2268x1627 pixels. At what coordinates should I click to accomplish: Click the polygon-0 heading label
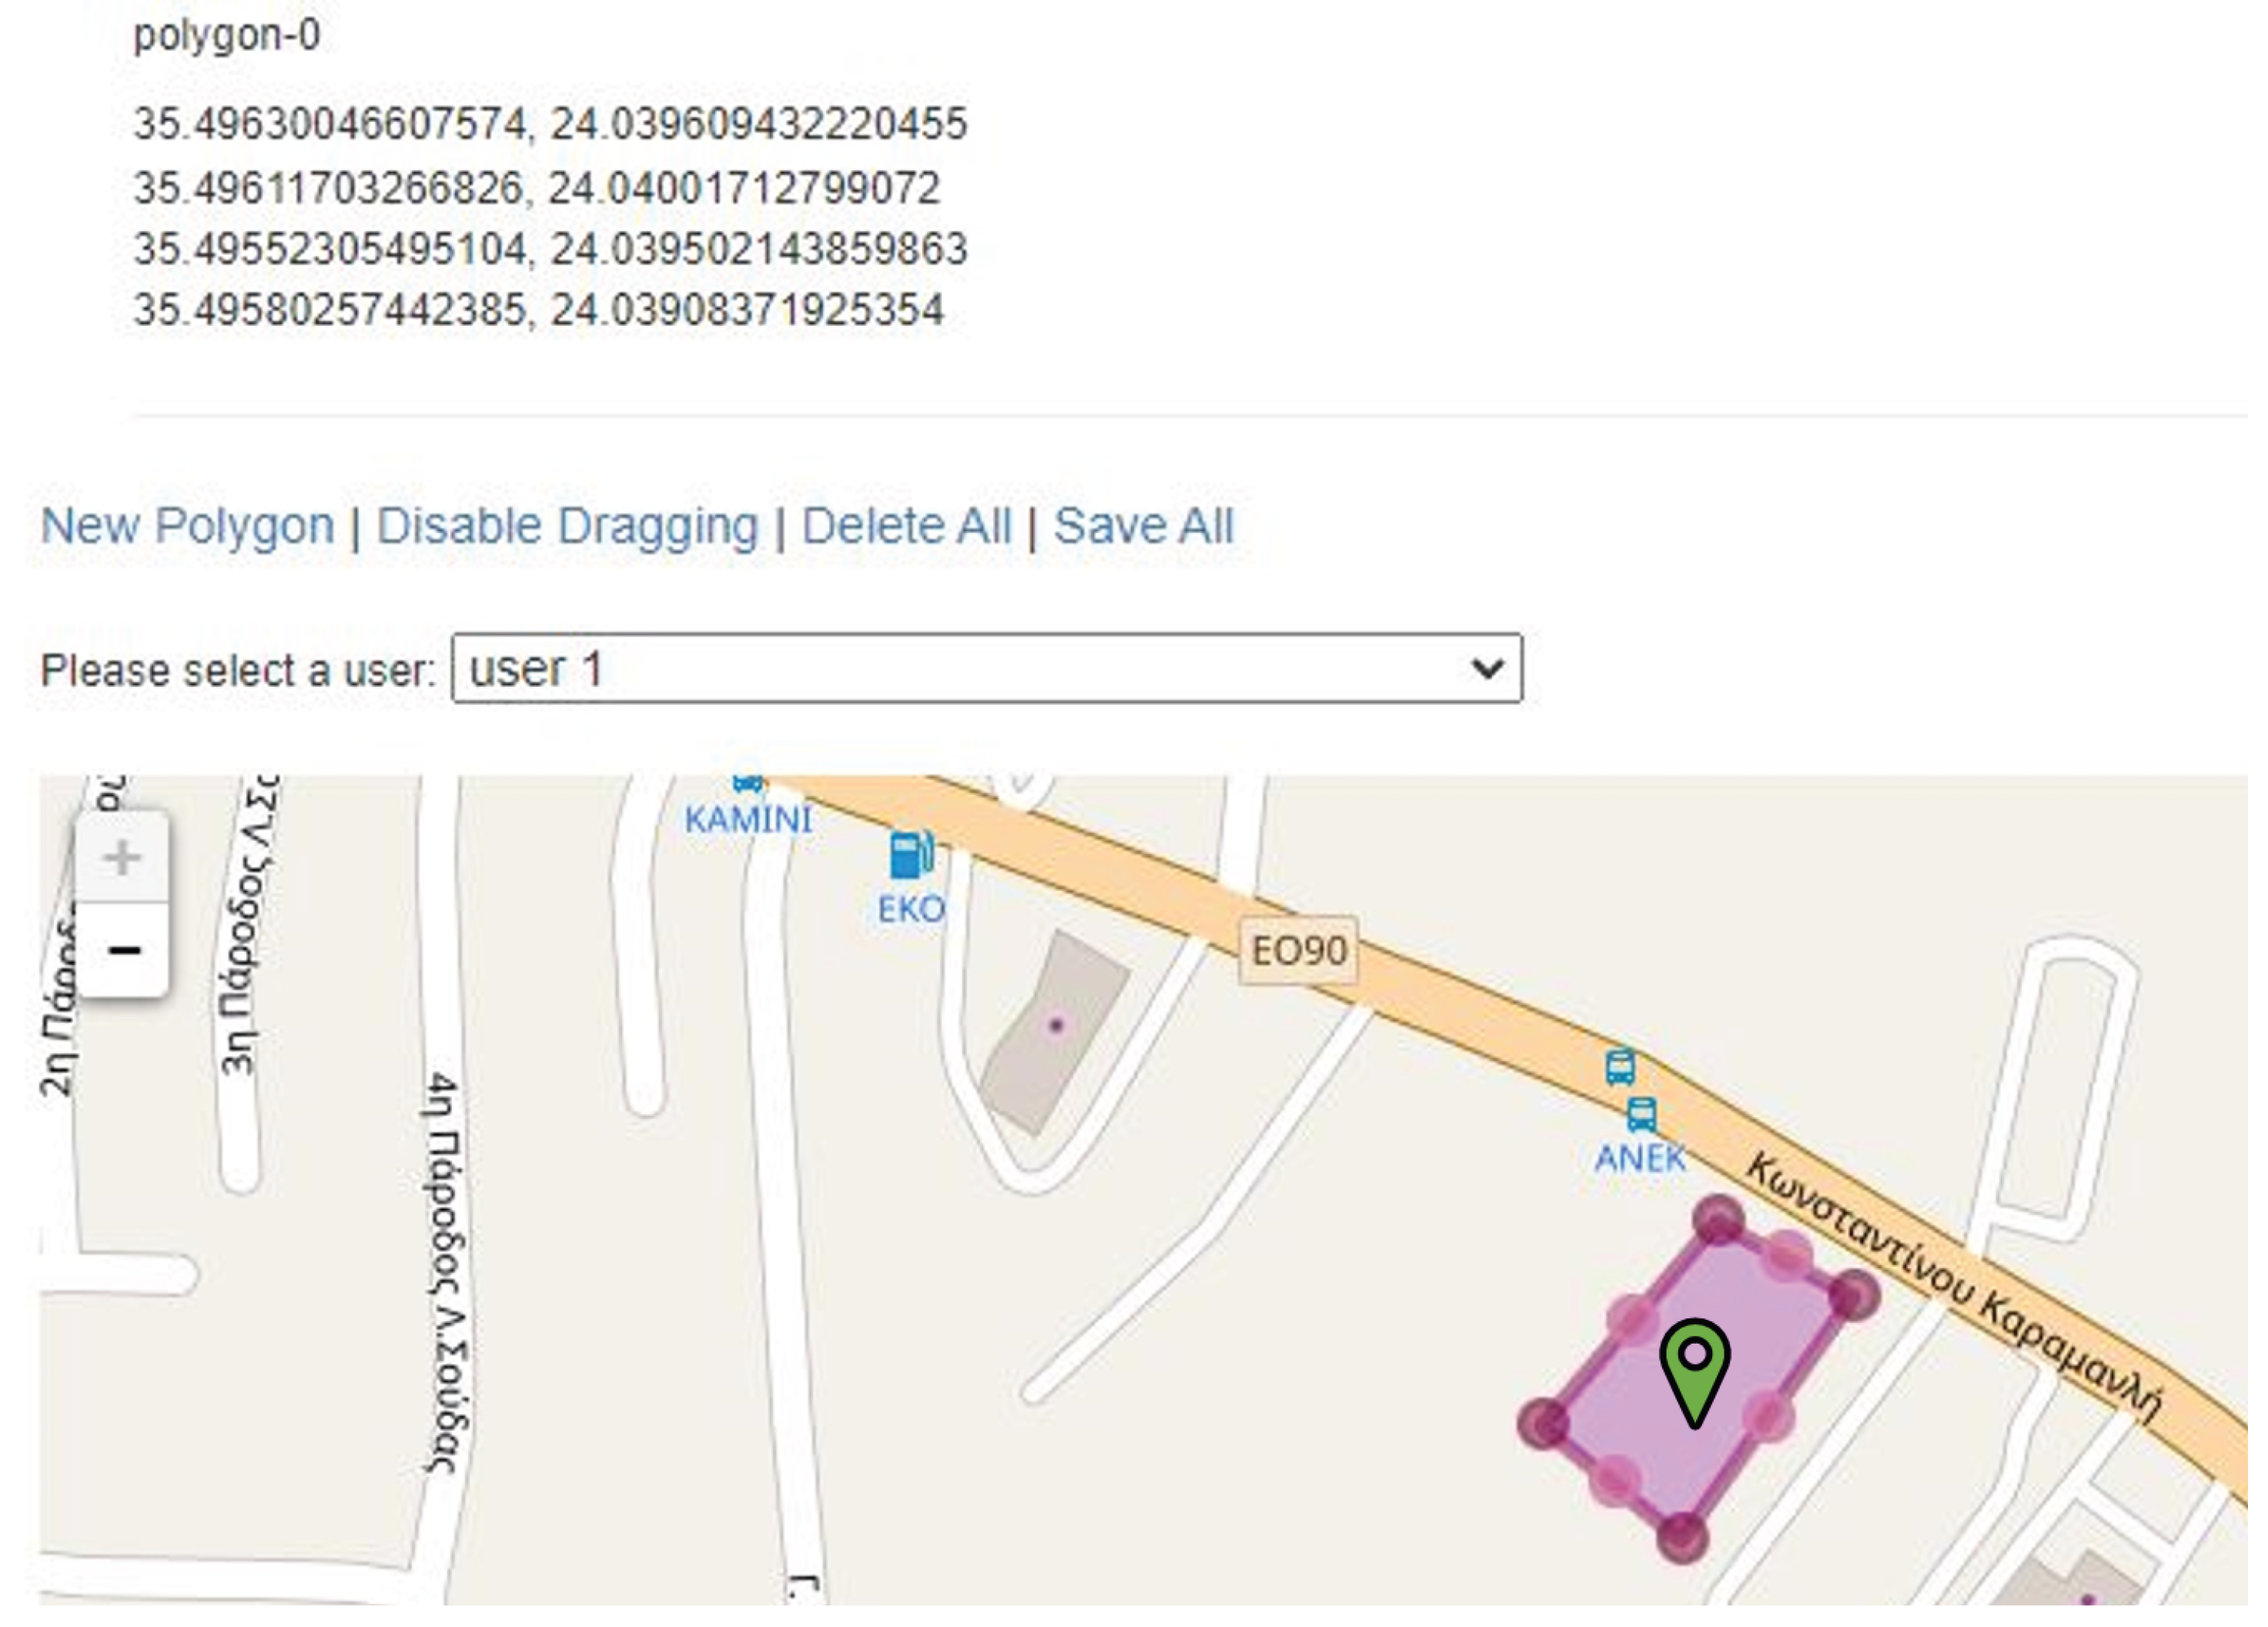[227, 36]
